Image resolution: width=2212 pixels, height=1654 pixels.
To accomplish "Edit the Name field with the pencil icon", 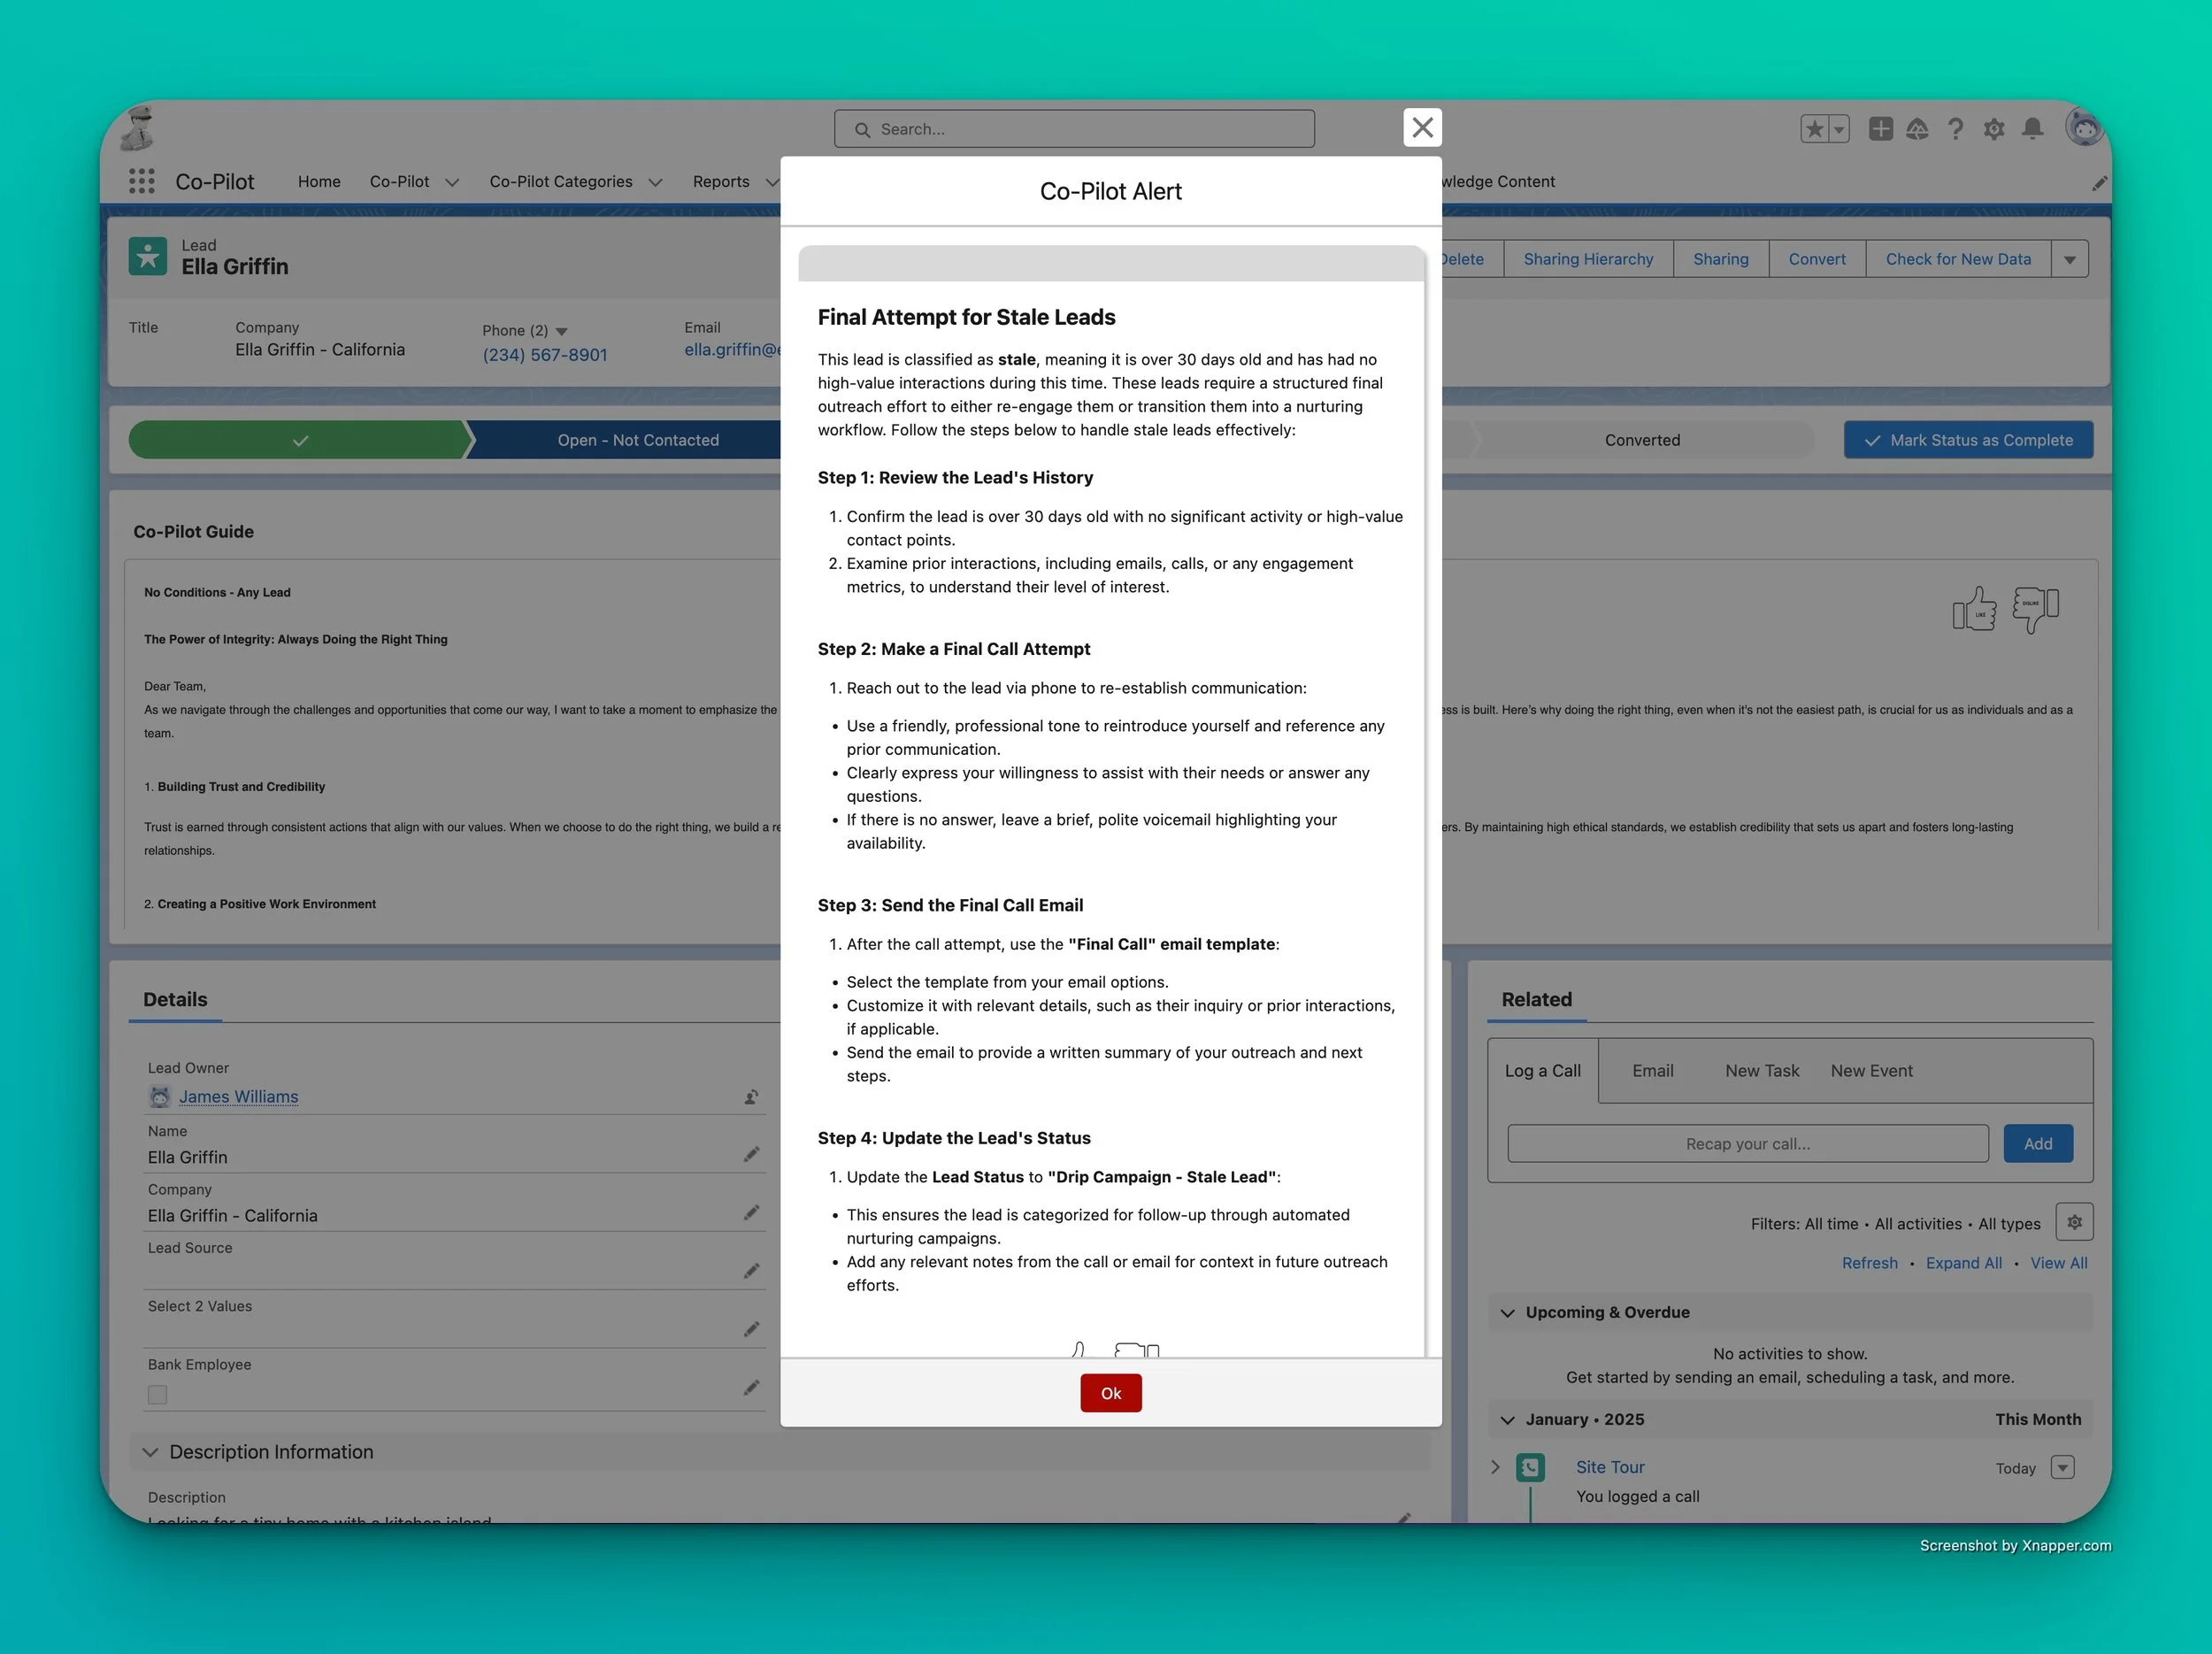I will coord(752,1154).
